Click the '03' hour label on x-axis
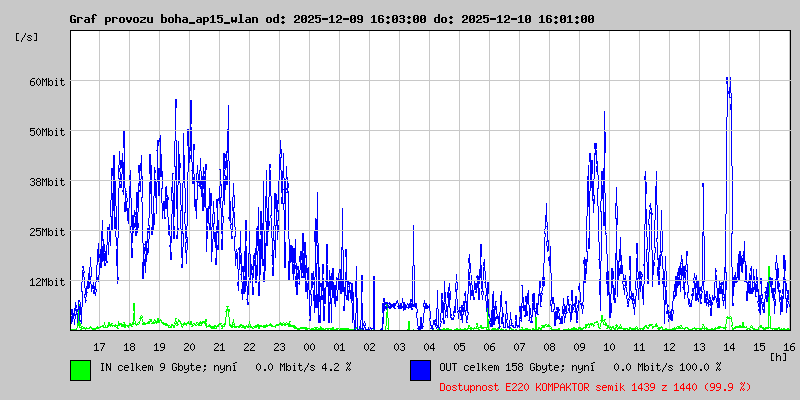800x400 pixels. tap(399, 347)
